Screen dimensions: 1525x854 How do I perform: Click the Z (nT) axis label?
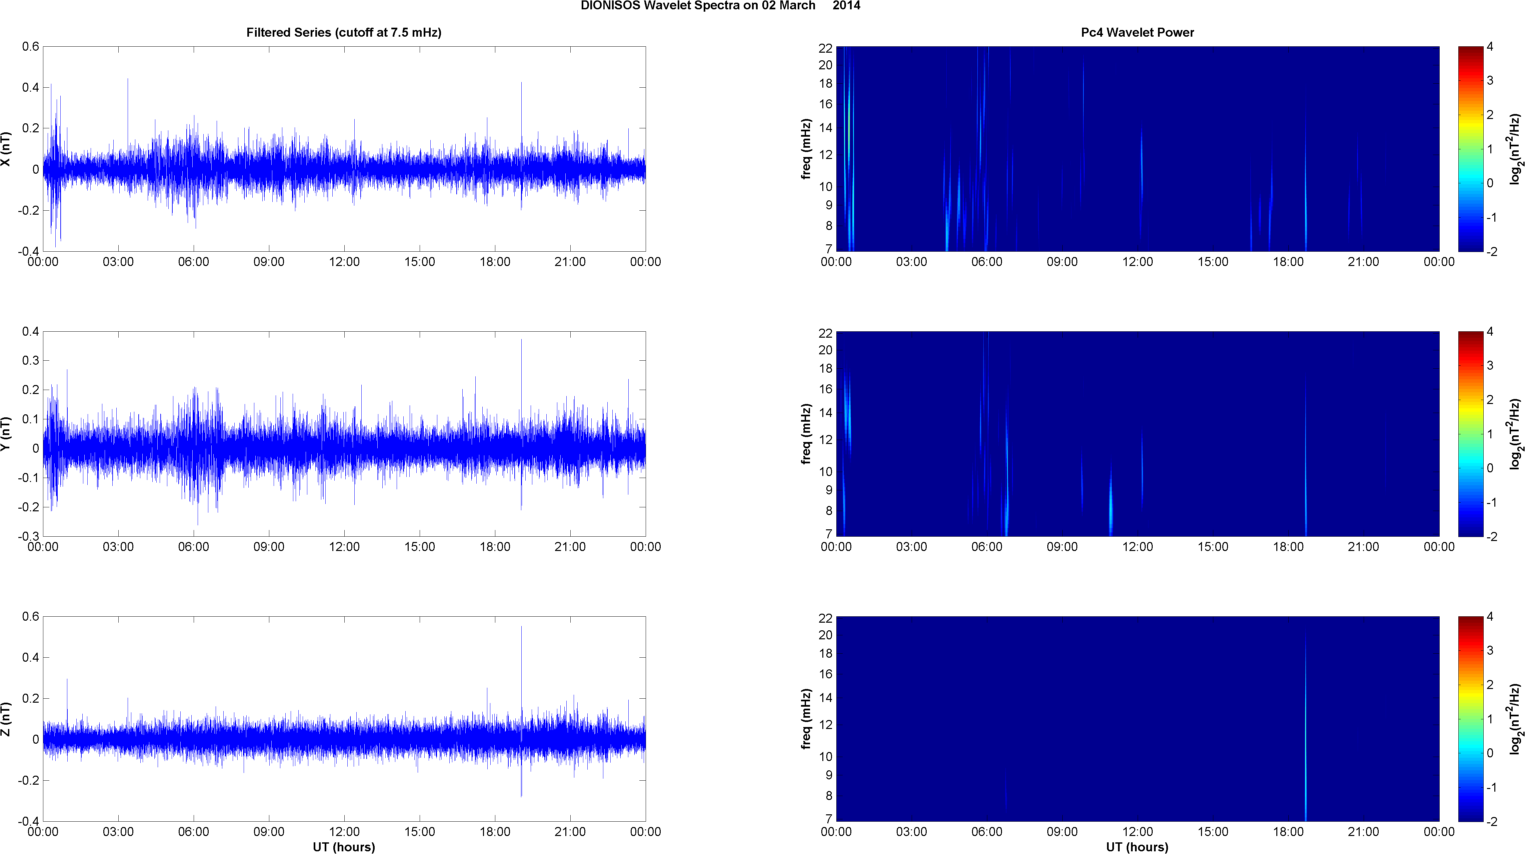tap(6, 719)
